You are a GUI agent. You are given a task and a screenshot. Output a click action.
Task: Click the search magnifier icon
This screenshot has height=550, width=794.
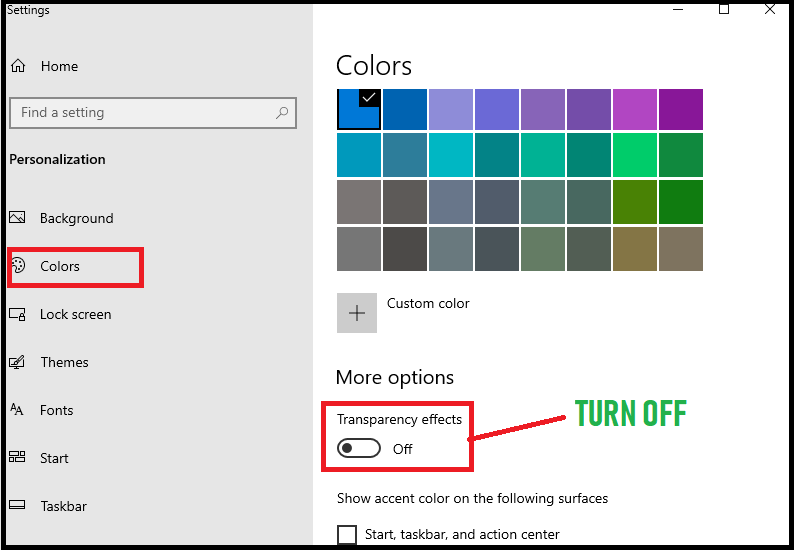click(282, 112)
